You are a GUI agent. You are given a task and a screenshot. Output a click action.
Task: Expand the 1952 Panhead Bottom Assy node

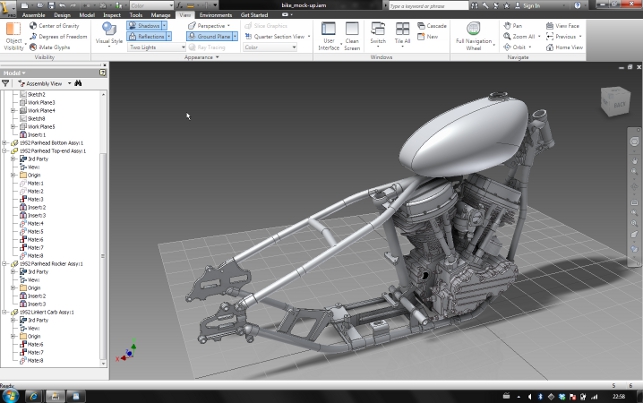tap(5, 142)
